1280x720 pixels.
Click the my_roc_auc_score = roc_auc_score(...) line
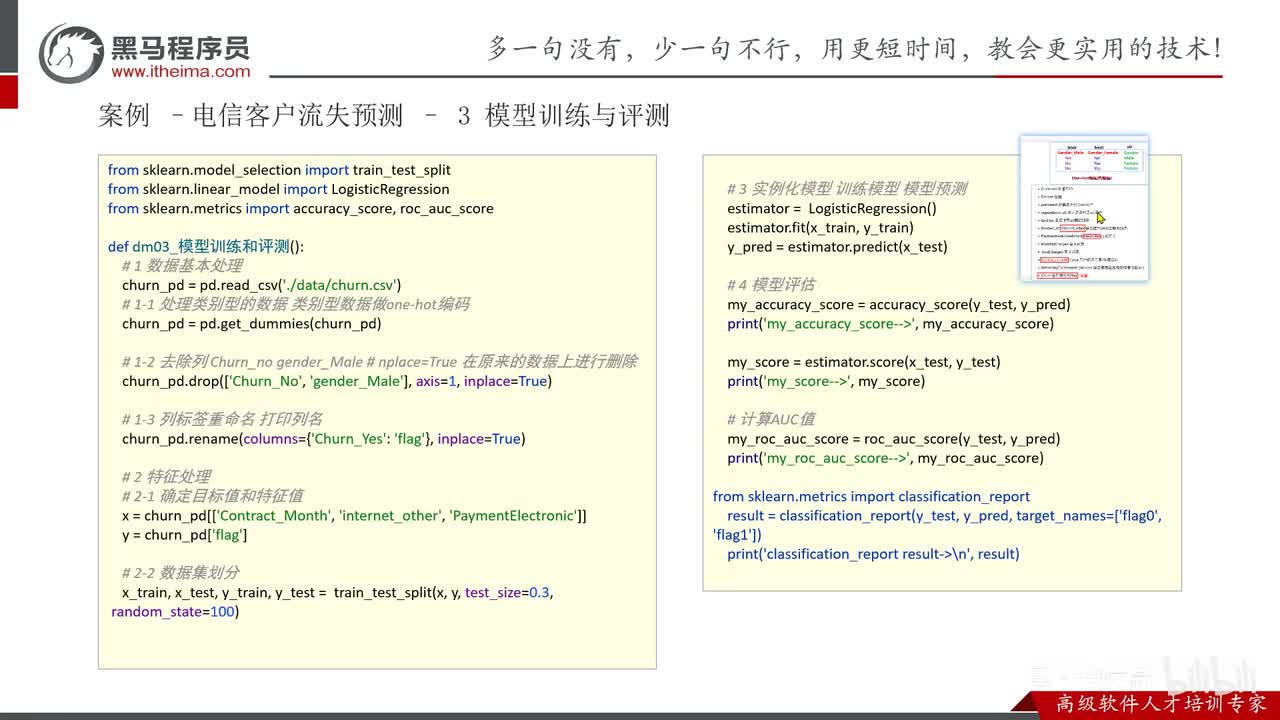[893, 438]
